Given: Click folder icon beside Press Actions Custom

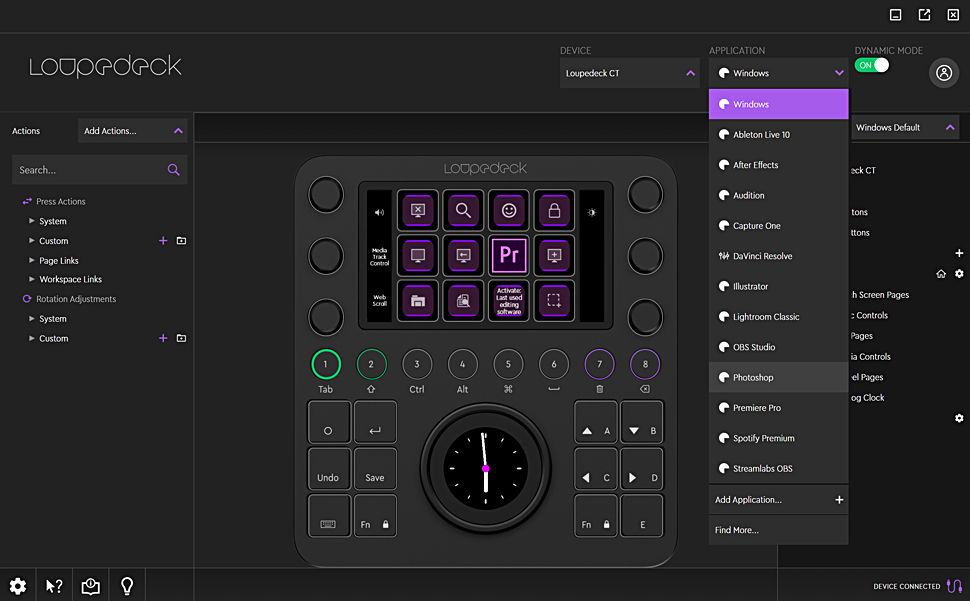Looking at the screenshot, I should [181, 241].
